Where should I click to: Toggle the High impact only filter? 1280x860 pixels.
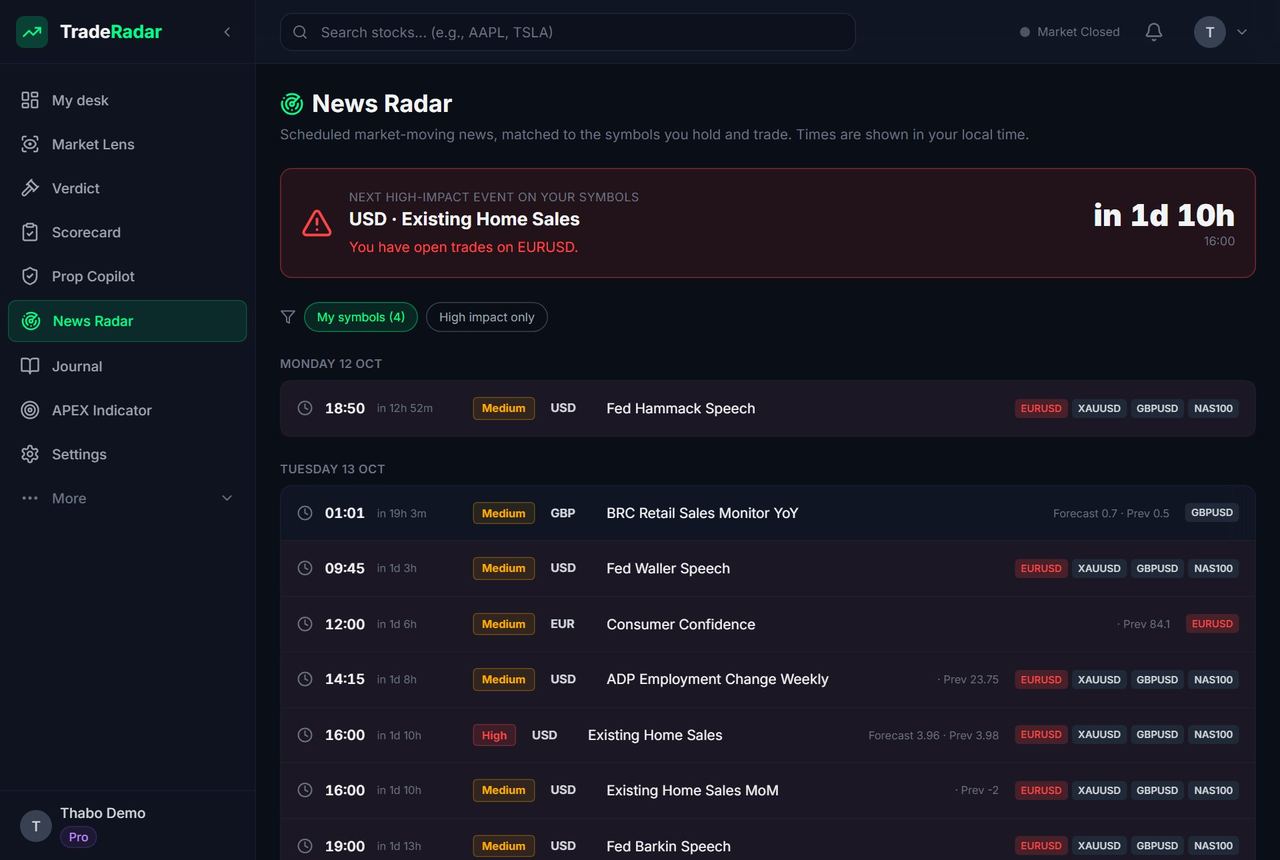pyautogui.click(x=487, y=317)
